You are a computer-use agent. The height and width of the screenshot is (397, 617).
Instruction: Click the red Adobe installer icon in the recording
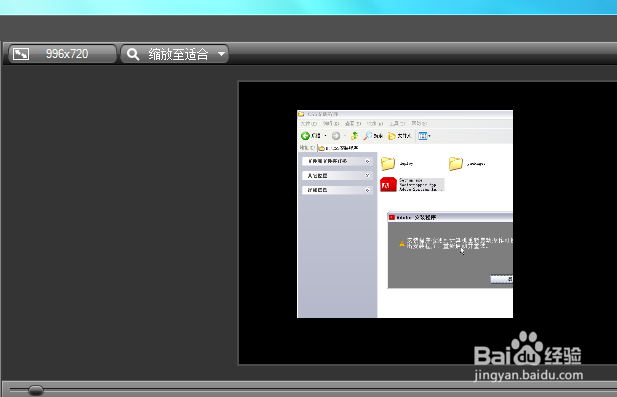[x=388, y=185]
